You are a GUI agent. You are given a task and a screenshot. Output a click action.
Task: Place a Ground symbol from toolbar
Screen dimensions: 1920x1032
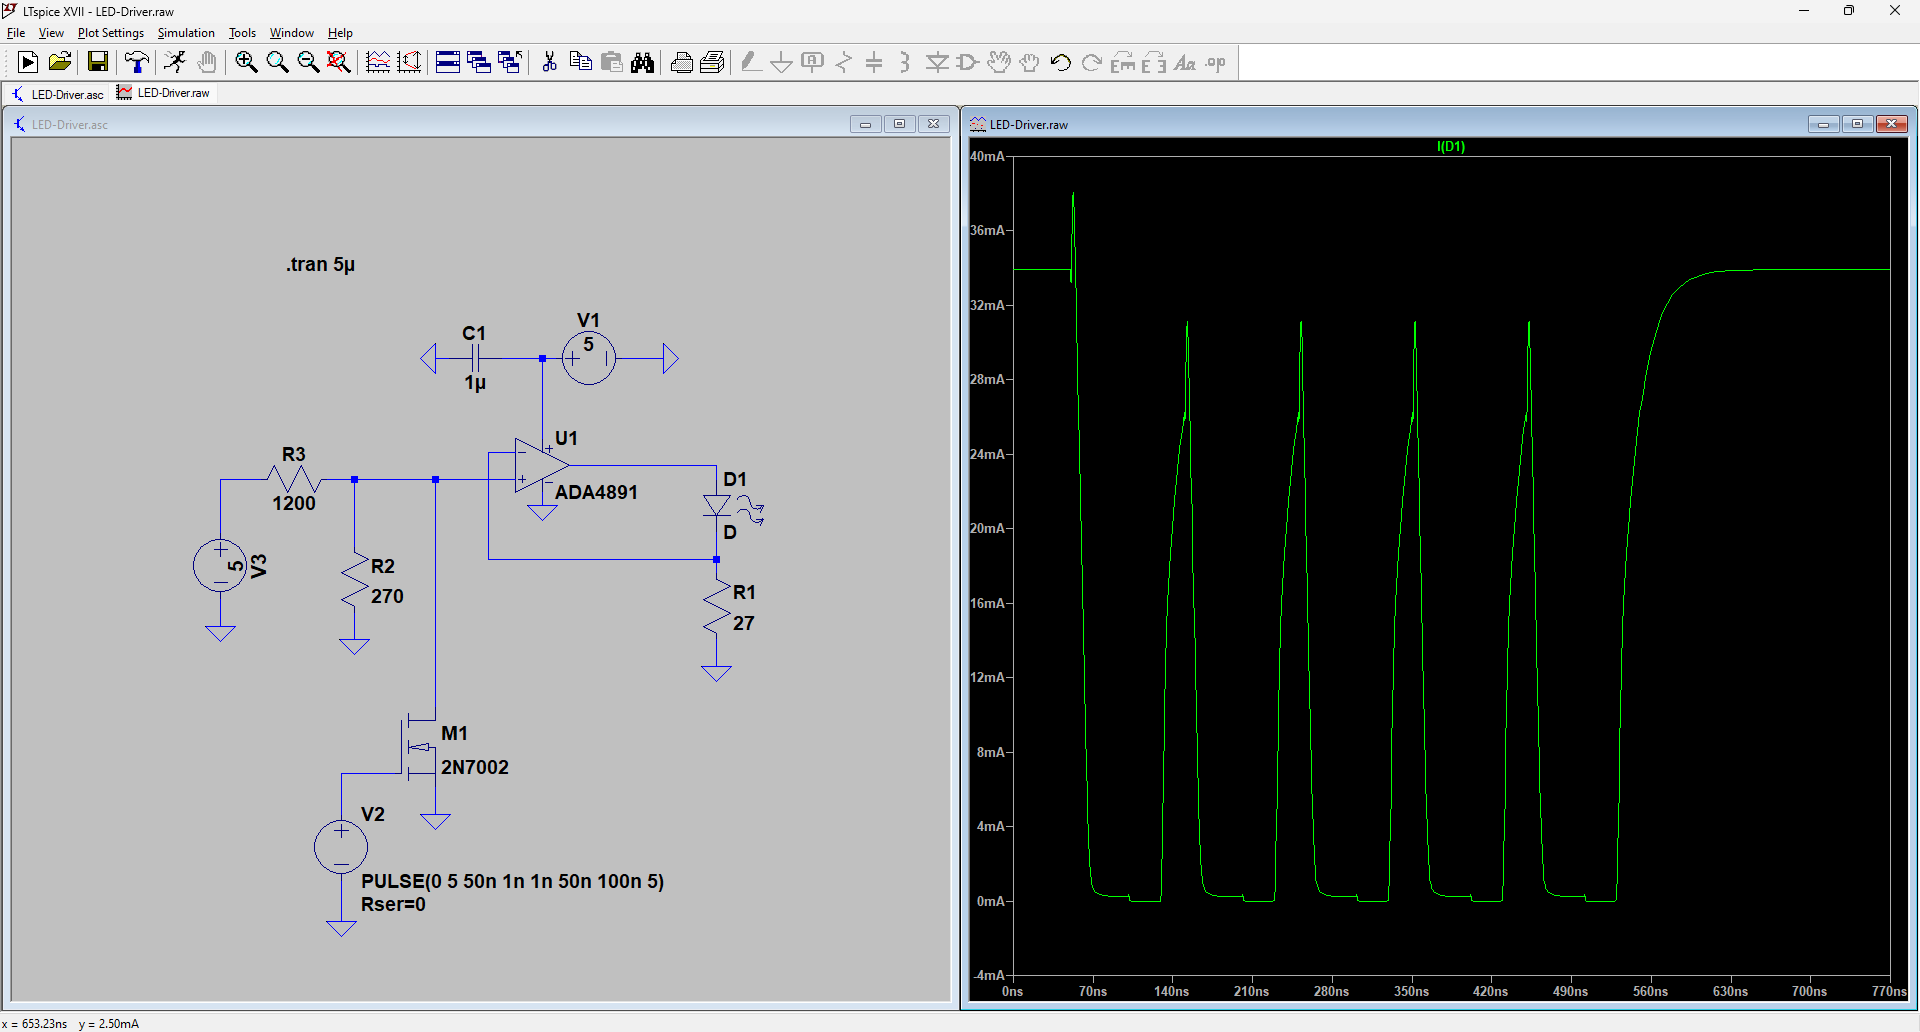(x=782, y=62)
